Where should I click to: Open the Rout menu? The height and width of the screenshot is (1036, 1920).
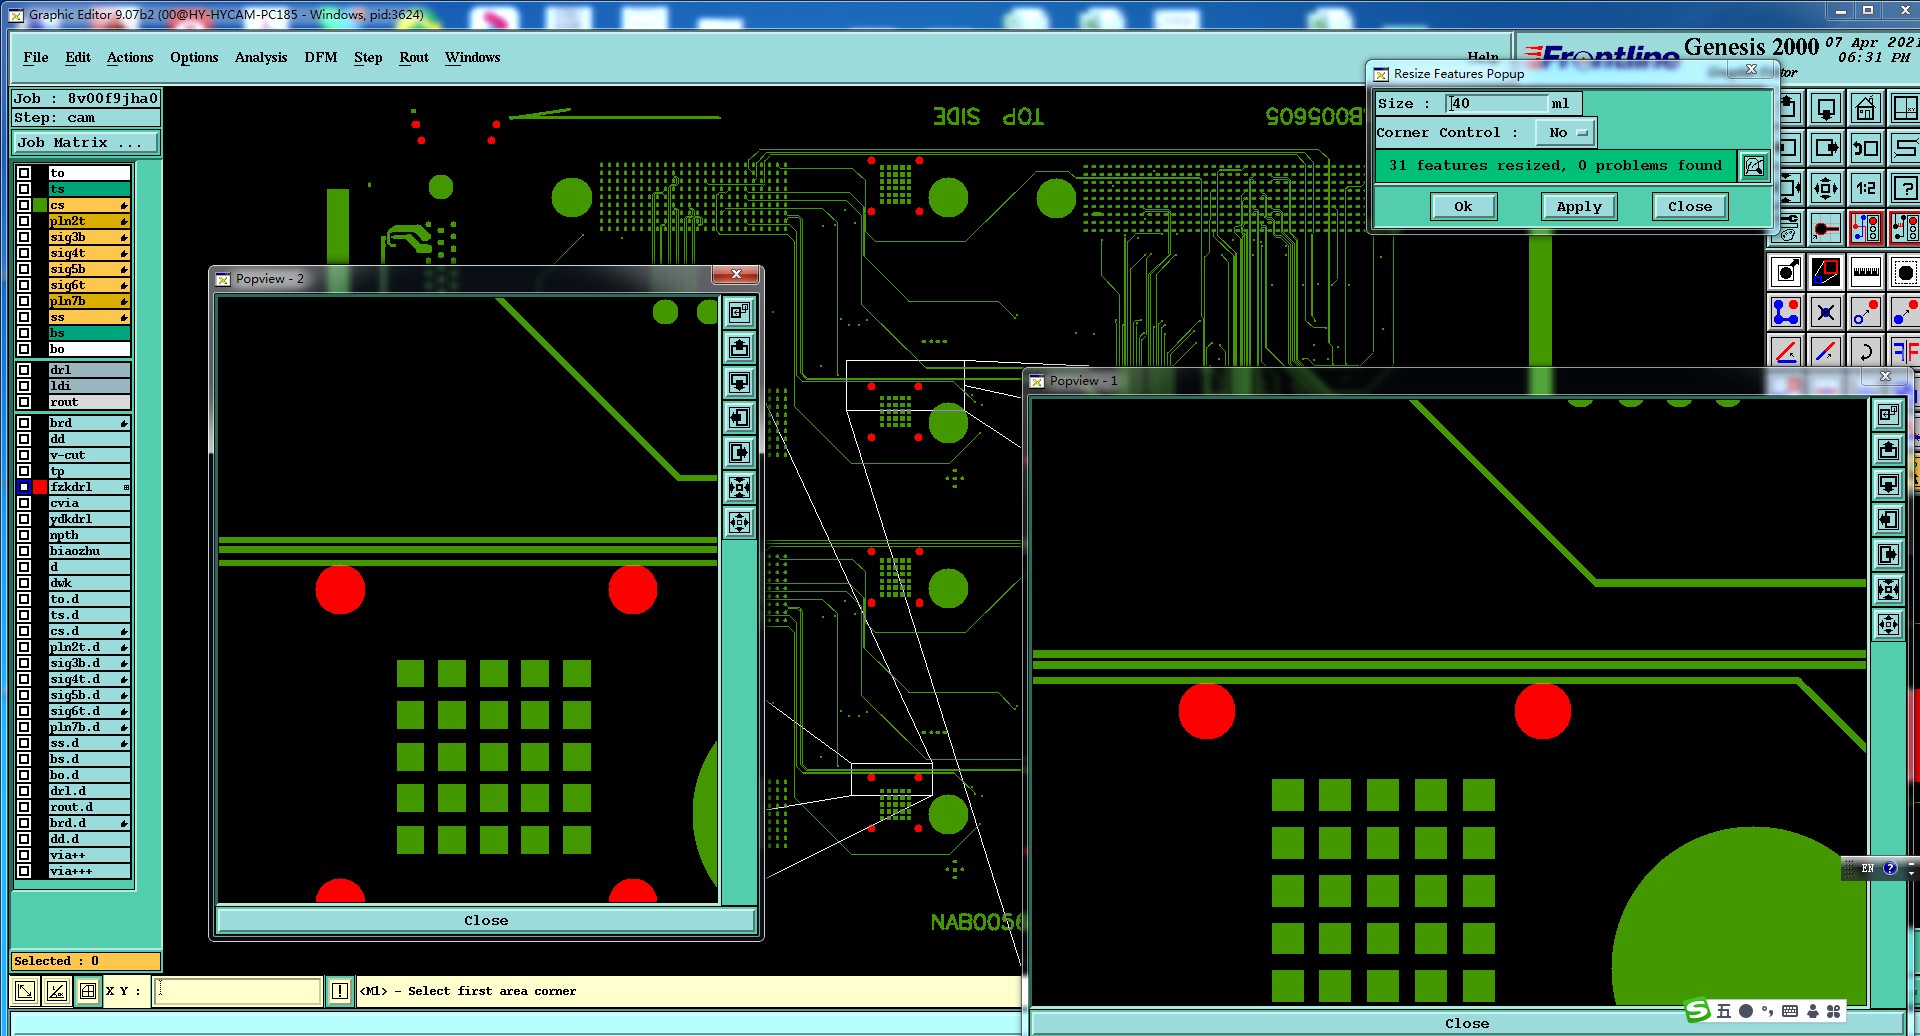[x=414, y=57]
